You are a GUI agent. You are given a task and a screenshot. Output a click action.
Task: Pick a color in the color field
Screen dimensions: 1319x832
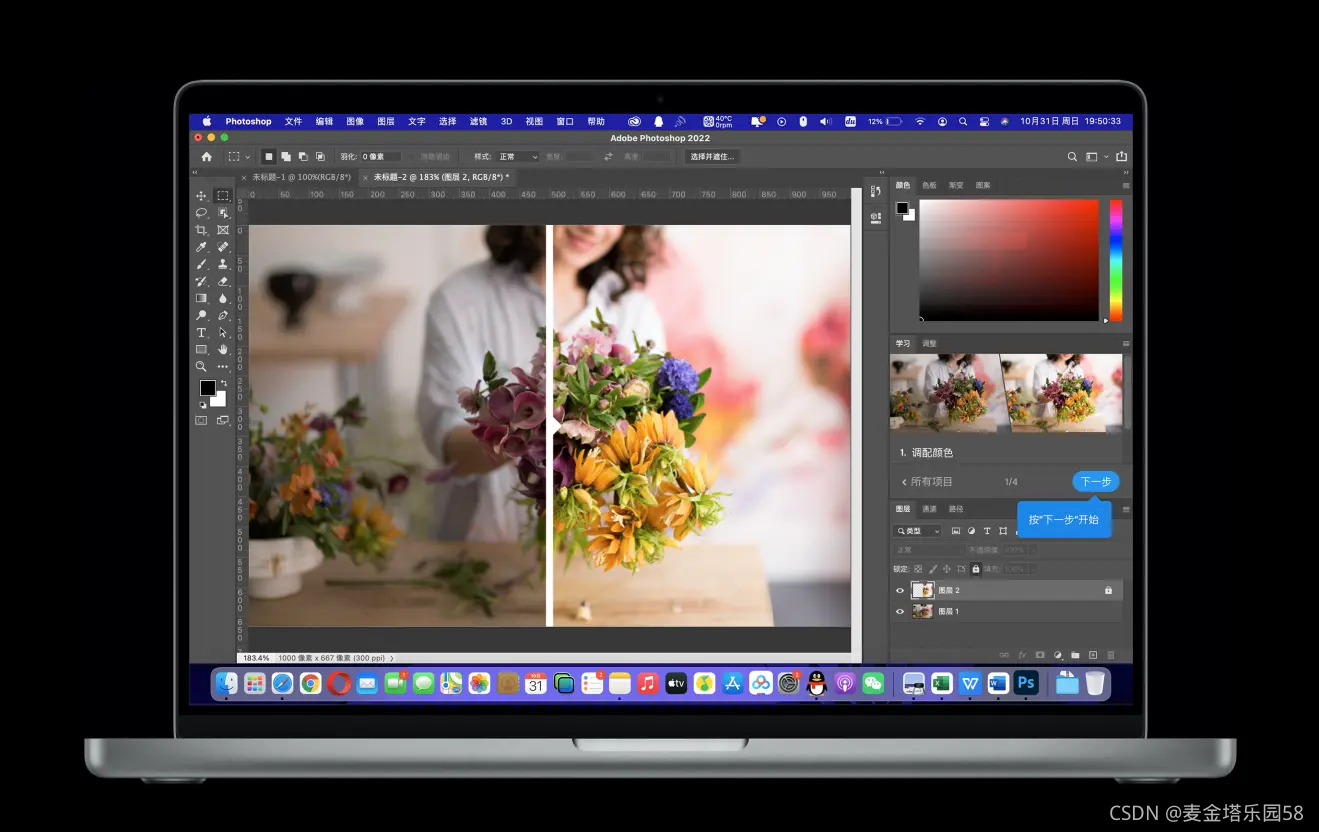tap(1009, 260)
